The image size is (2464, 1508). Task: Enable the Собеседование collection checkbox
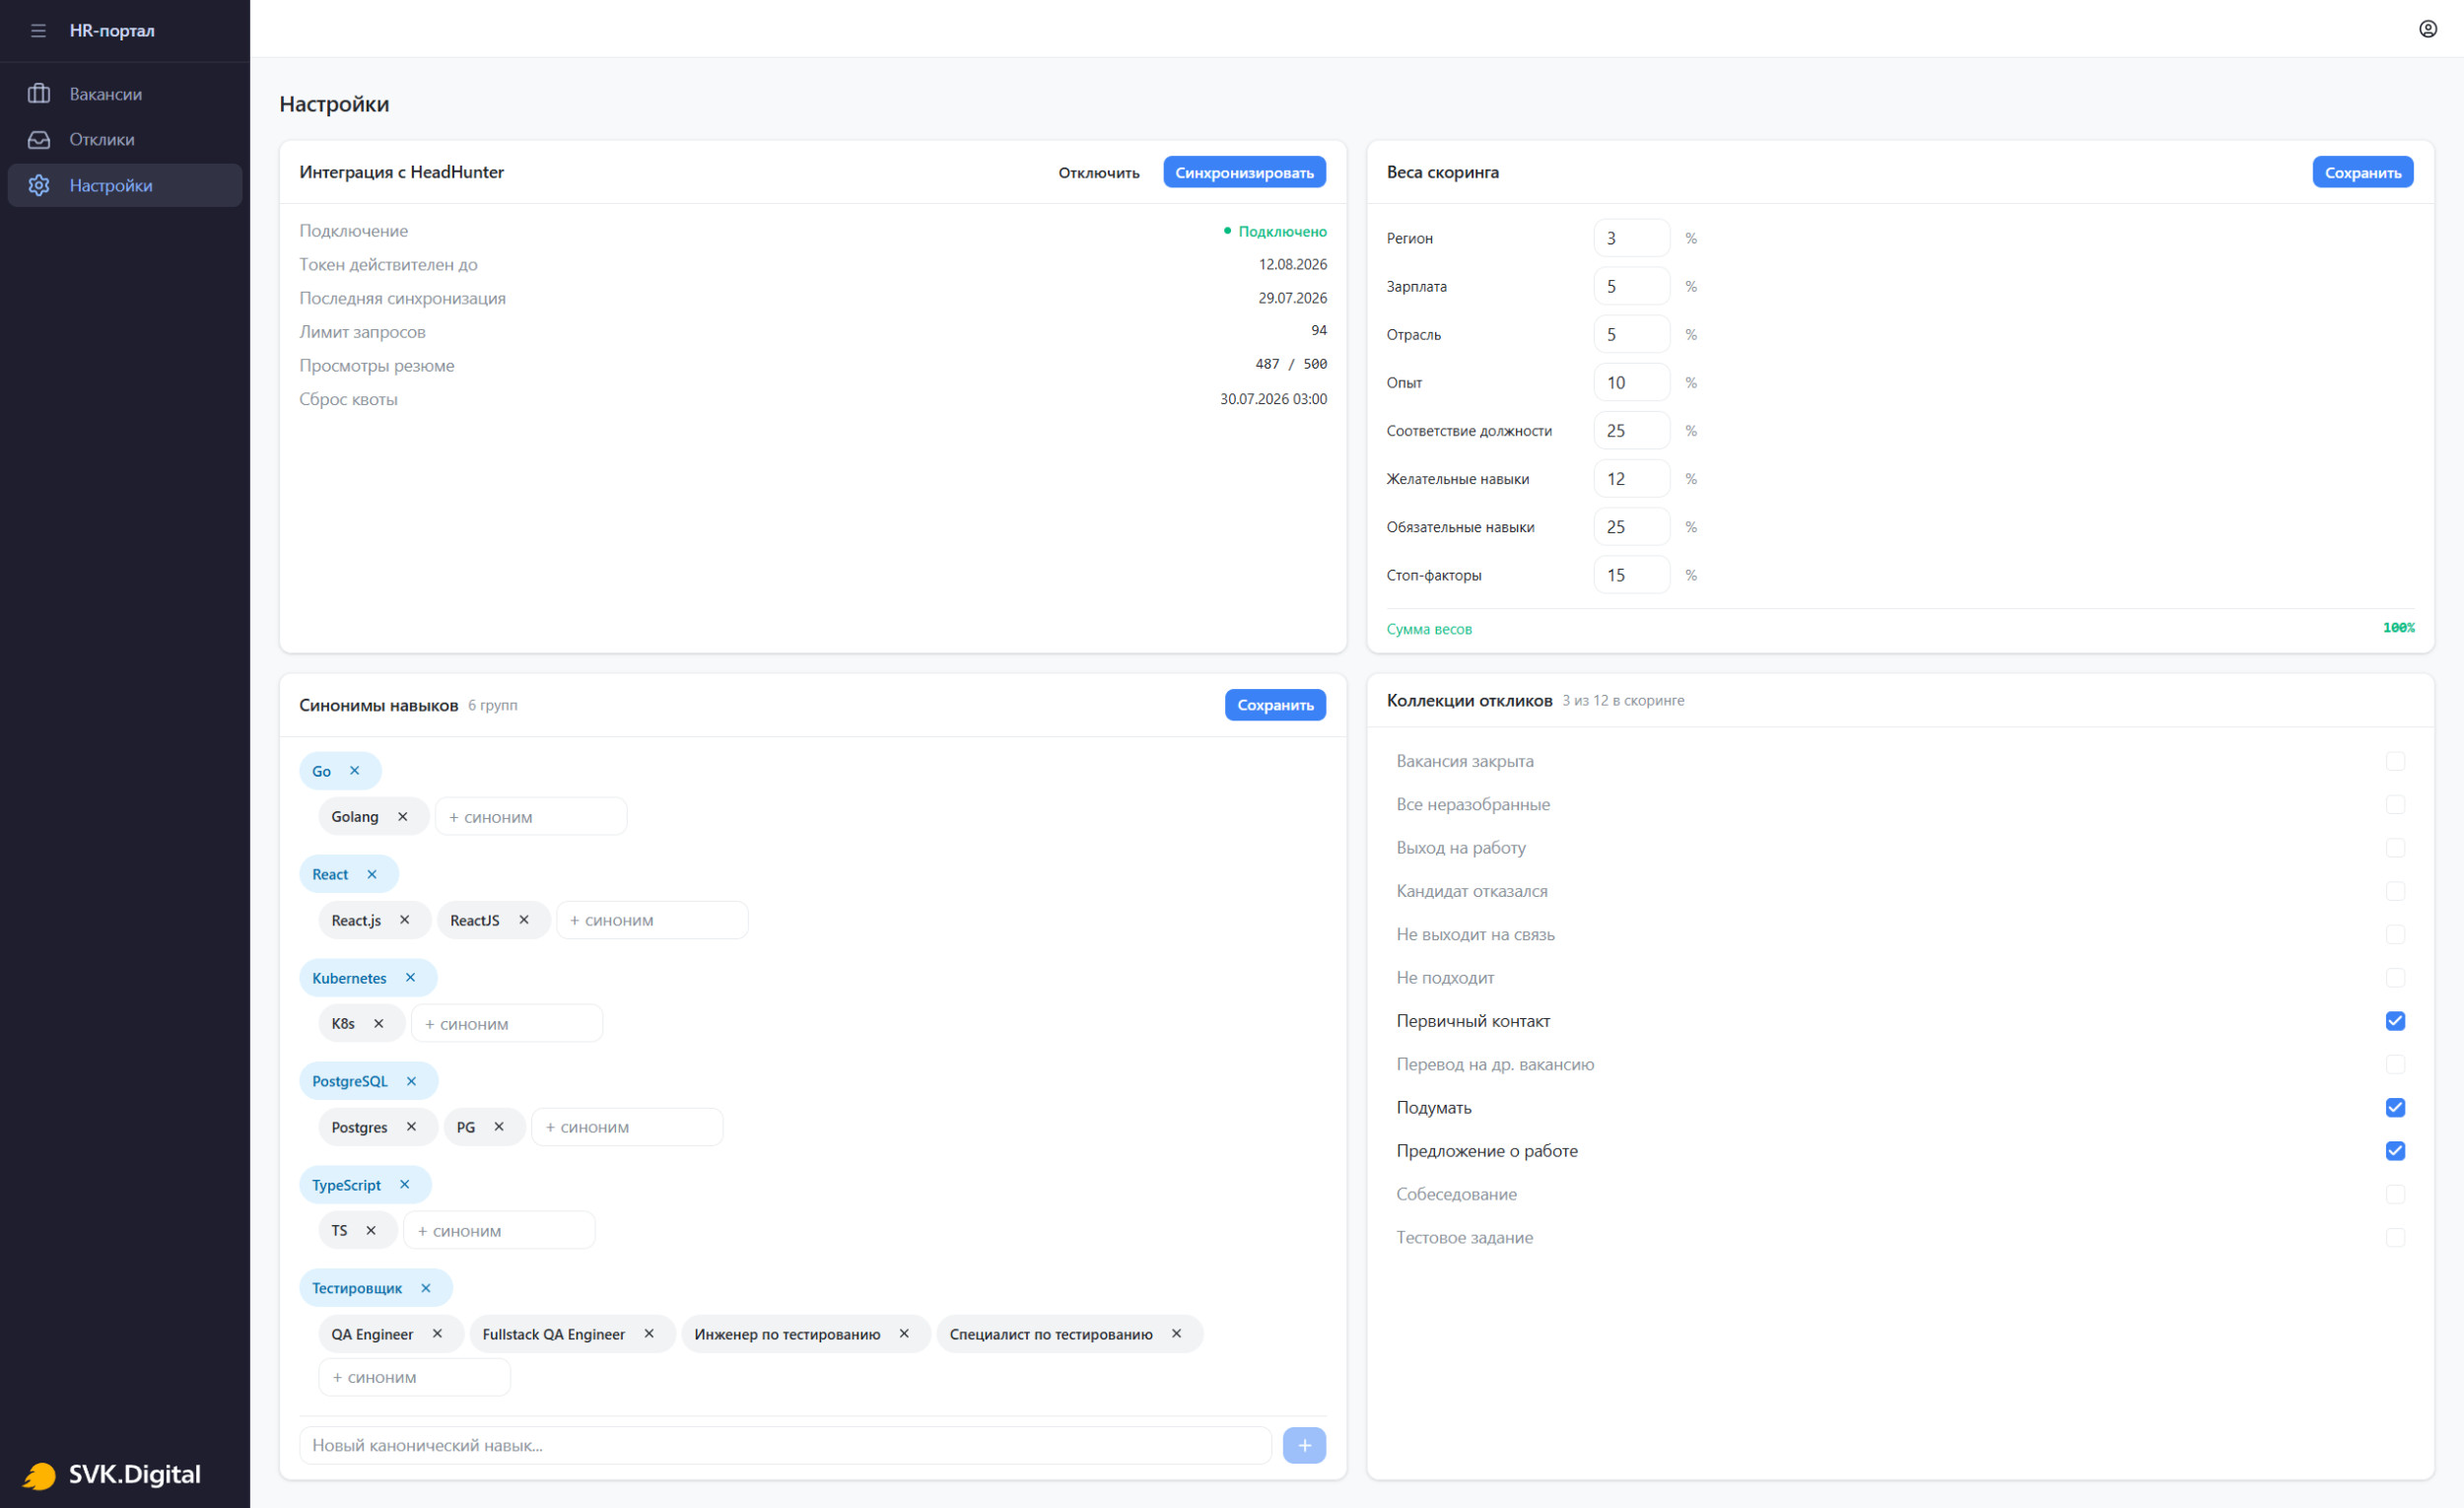[2395, 1194]
